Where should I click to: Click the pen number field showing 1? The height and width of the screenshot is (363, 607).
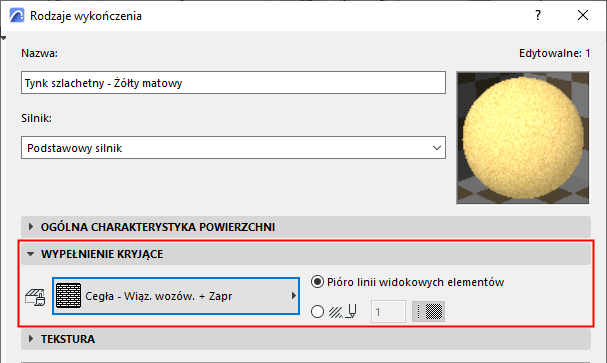(x=388, y=312)
